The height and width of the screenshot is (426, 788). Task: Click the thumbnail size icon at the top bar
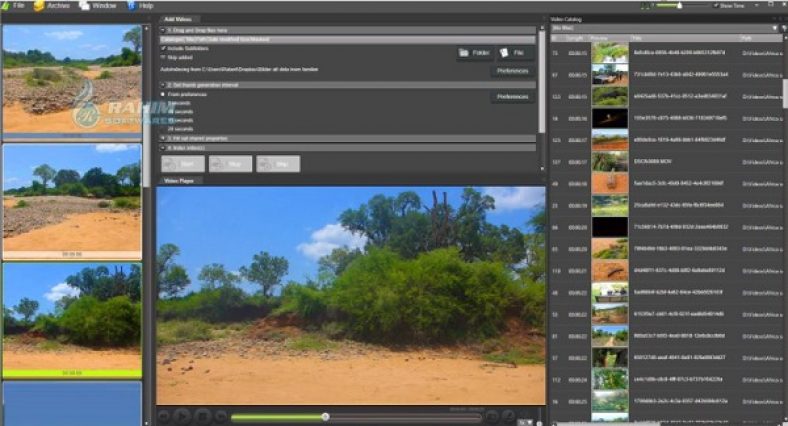(x=646, y=6)
